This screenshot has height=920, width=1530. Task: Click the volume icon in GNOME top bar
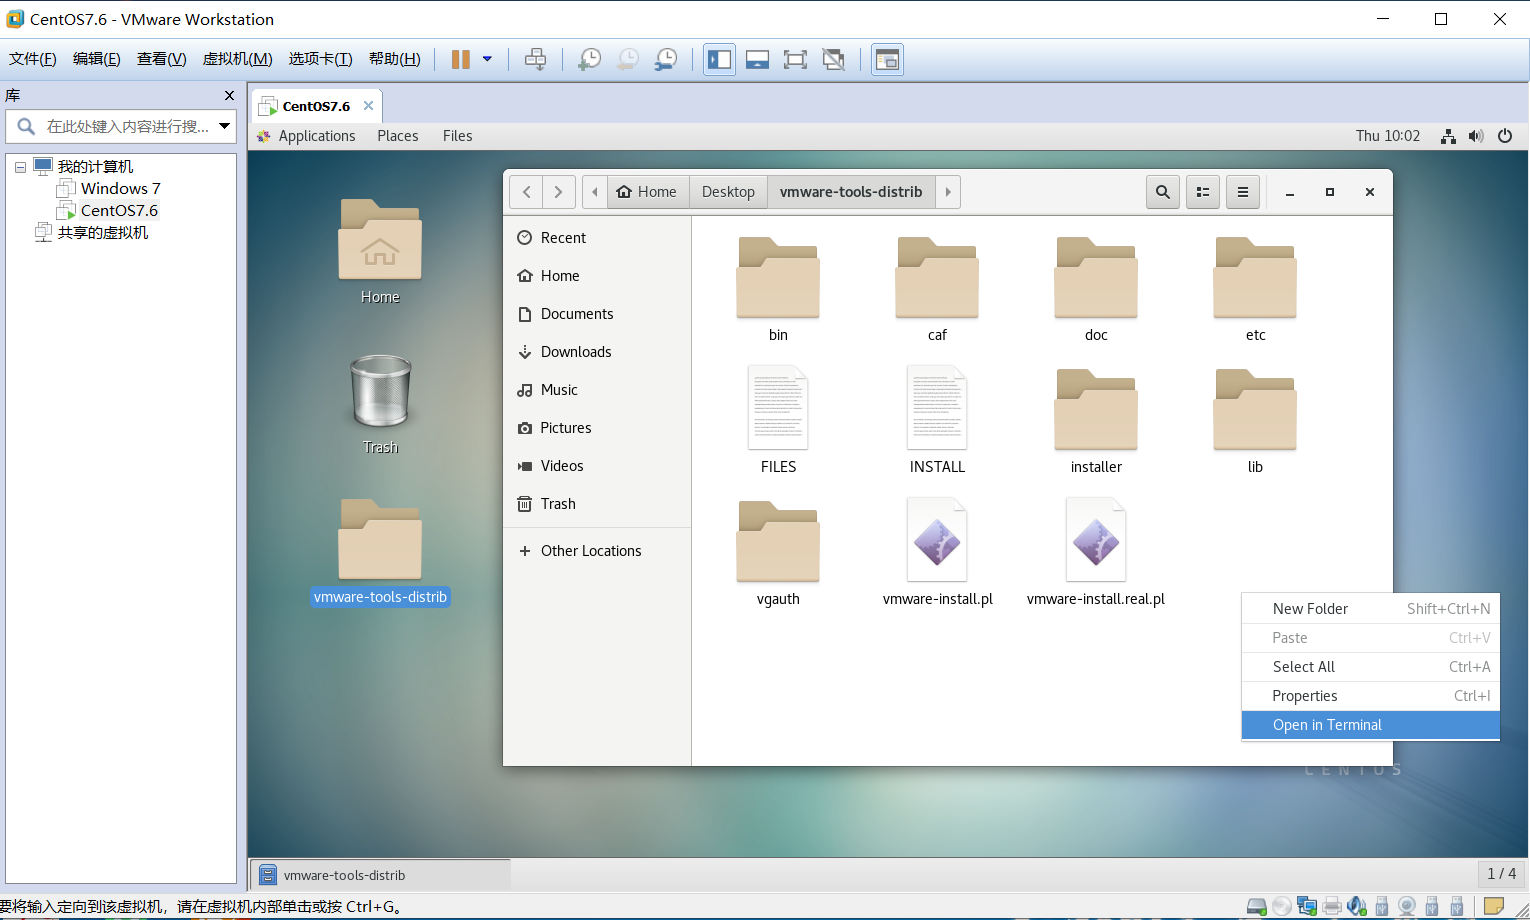point(1476,136)
